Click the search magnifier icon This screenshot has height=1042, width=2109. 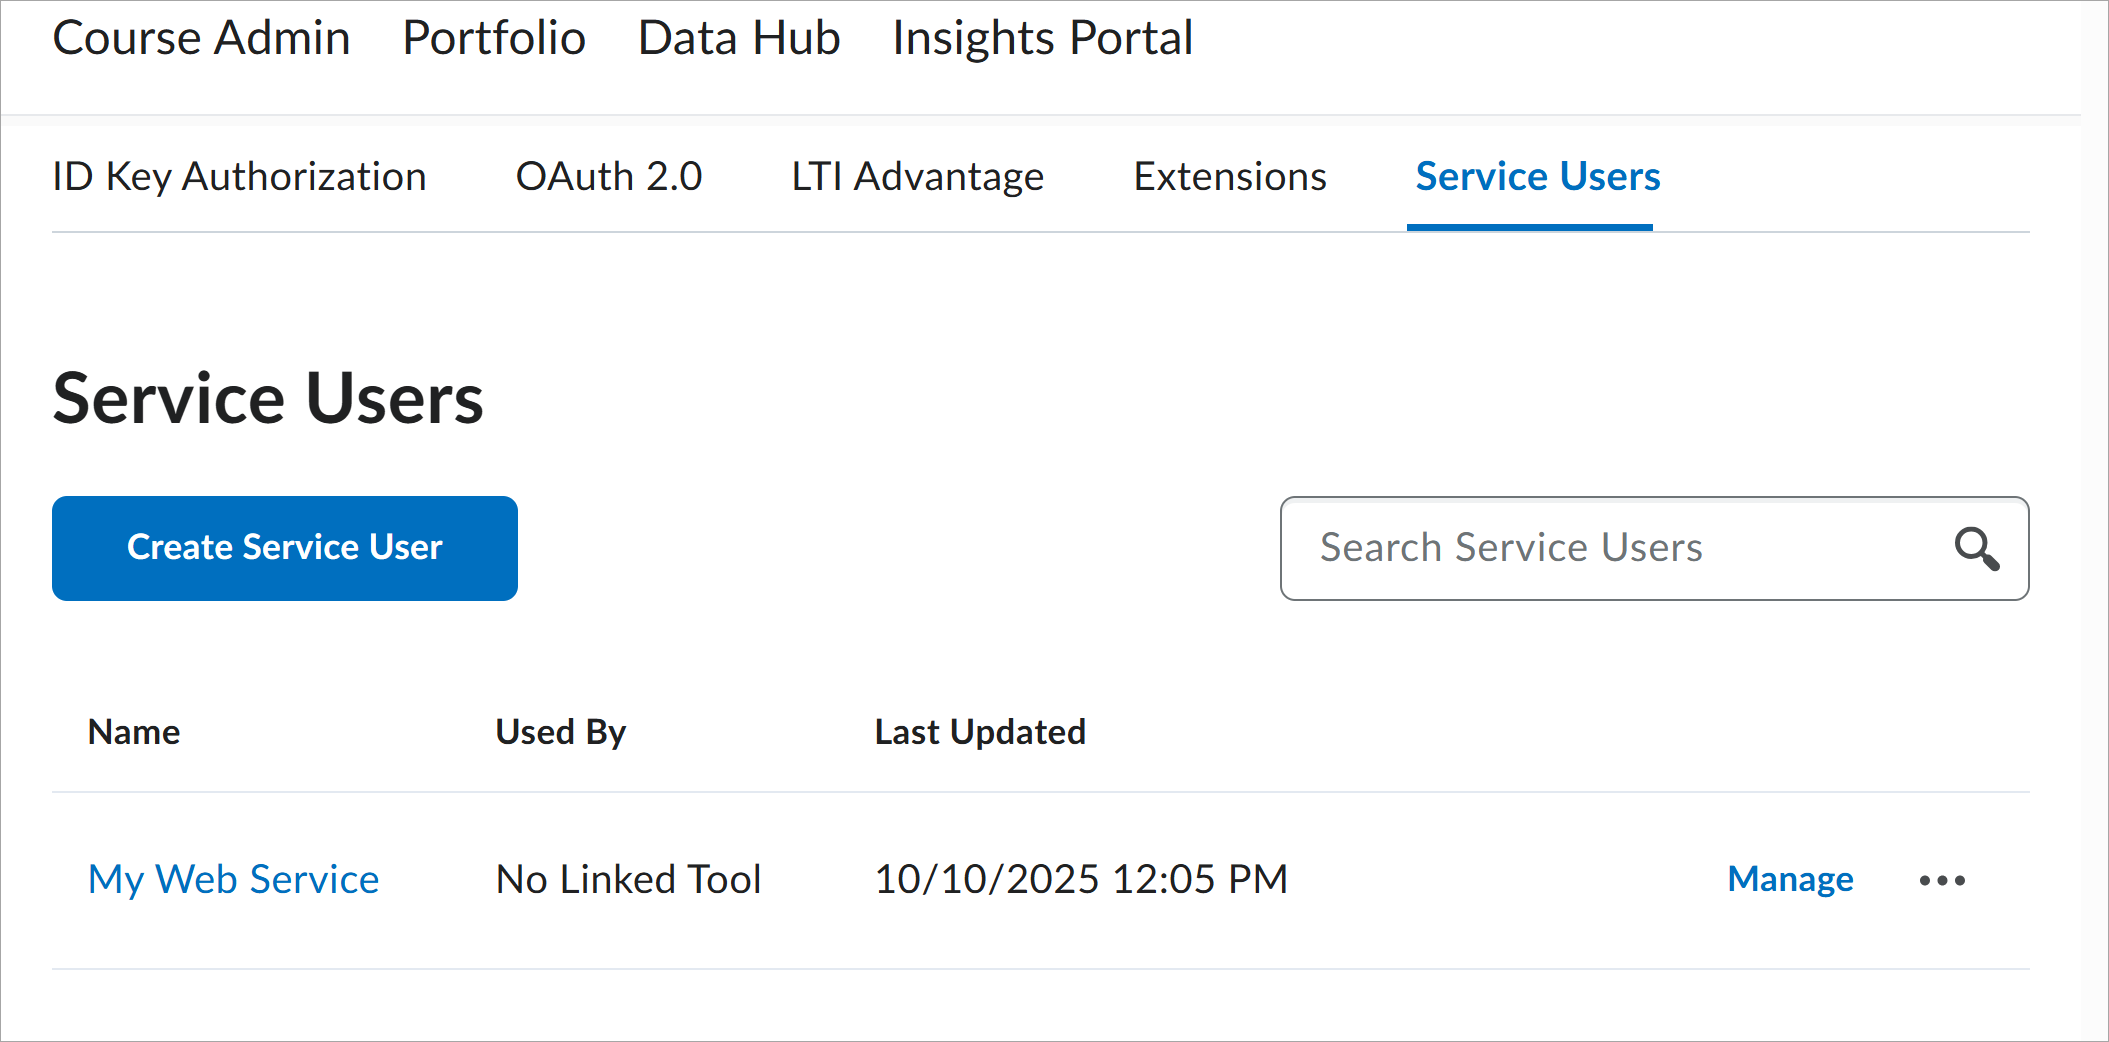click(1977, 549)
